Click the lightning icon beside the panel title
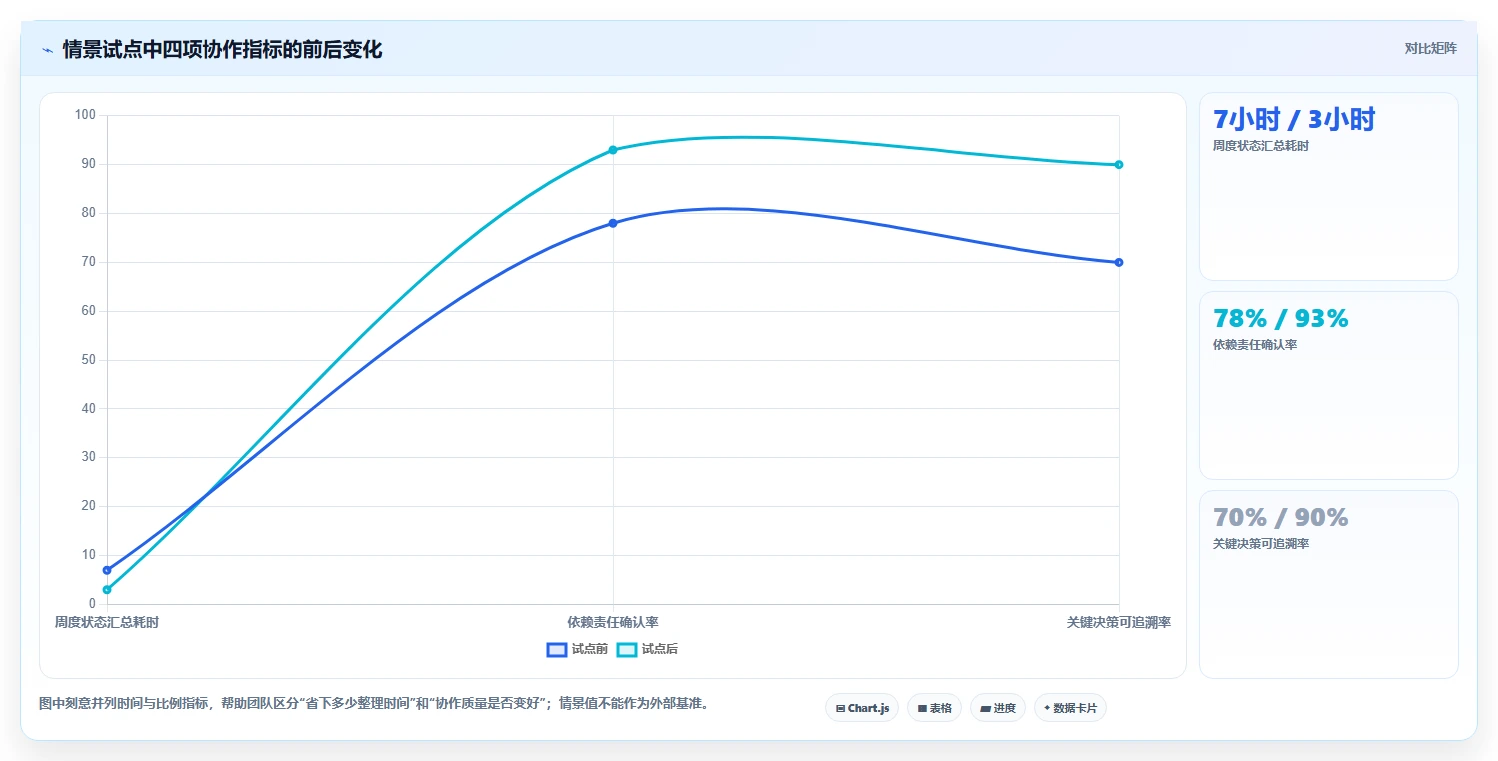Image resolution: width=1498 pixels, height=761 pixels. (47, 50)
